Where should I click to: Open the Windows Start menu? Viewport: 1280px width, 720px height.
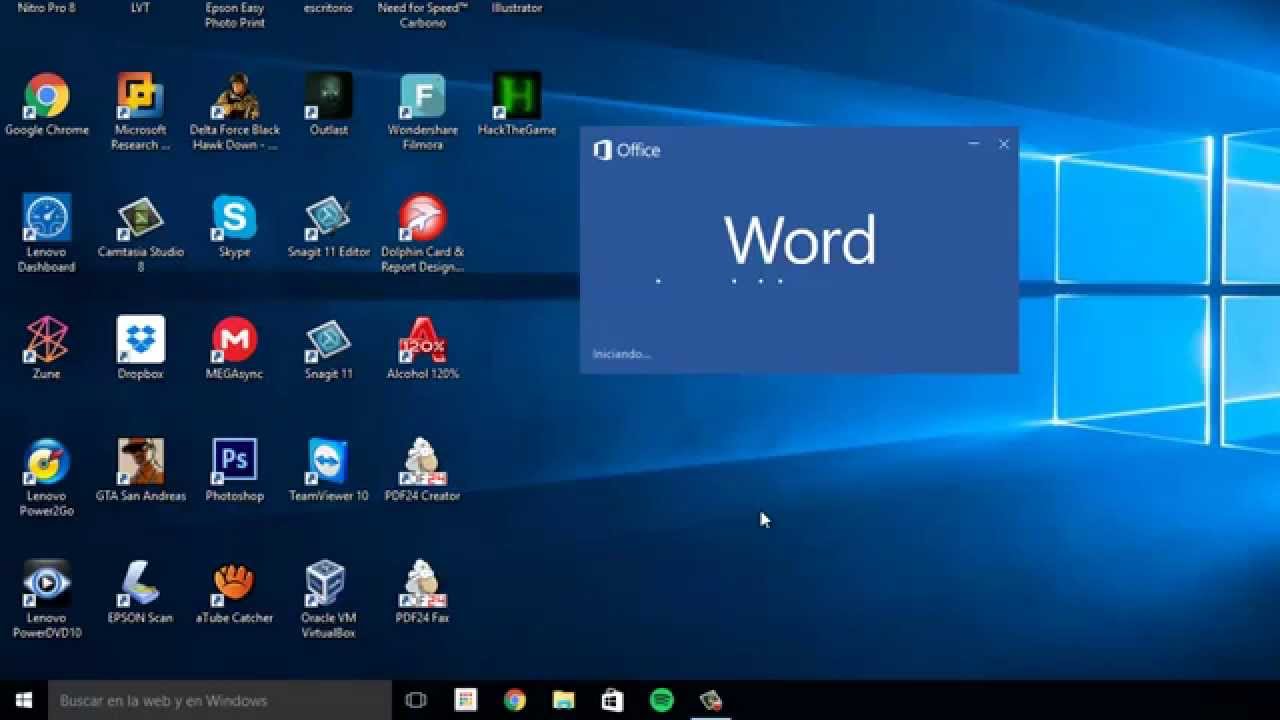[x=24, y=700]
